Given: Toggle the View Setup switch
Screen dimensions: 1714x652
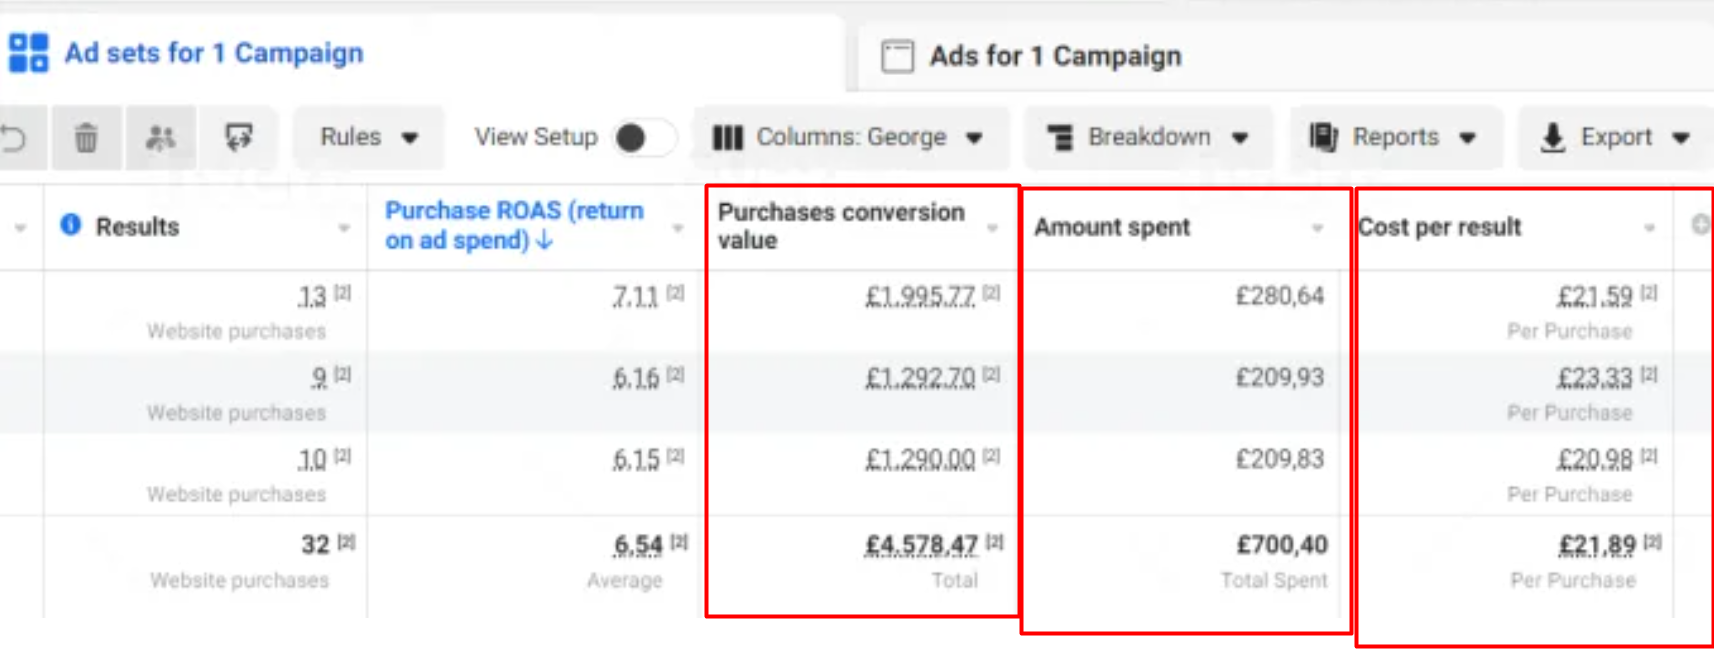Looking at the screenshot, I should click(x=642, y=137).
